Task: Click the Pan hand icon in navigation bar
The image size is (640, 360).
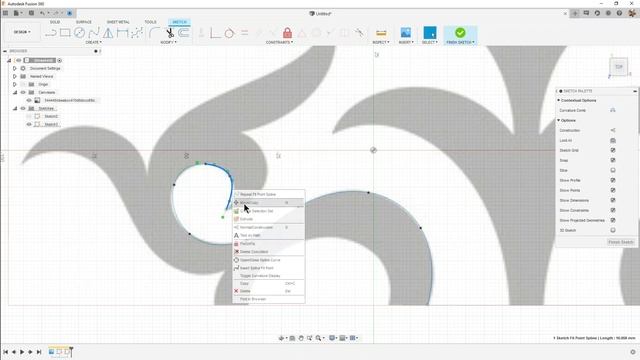Action: (x=301, y=338)
